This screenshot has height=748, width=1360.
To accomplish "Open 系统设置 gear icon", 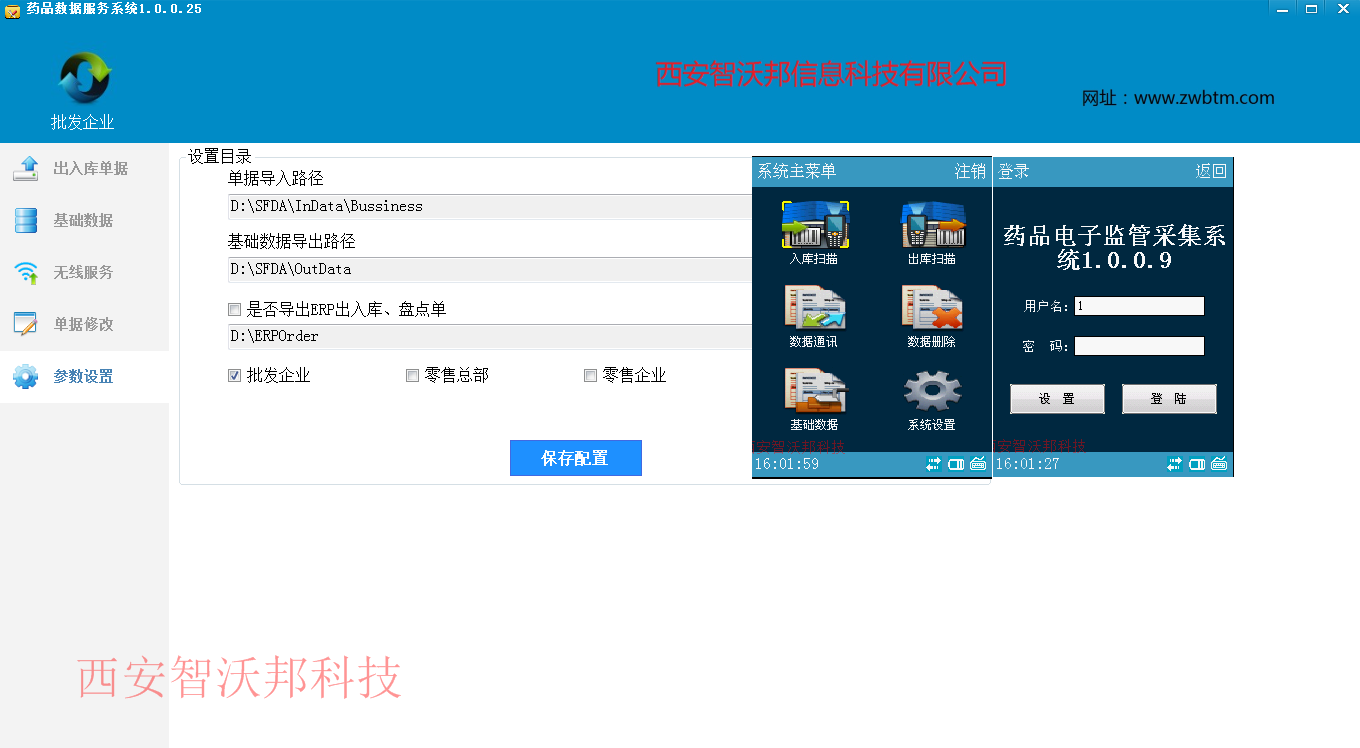I will click(x=932, y=391).
